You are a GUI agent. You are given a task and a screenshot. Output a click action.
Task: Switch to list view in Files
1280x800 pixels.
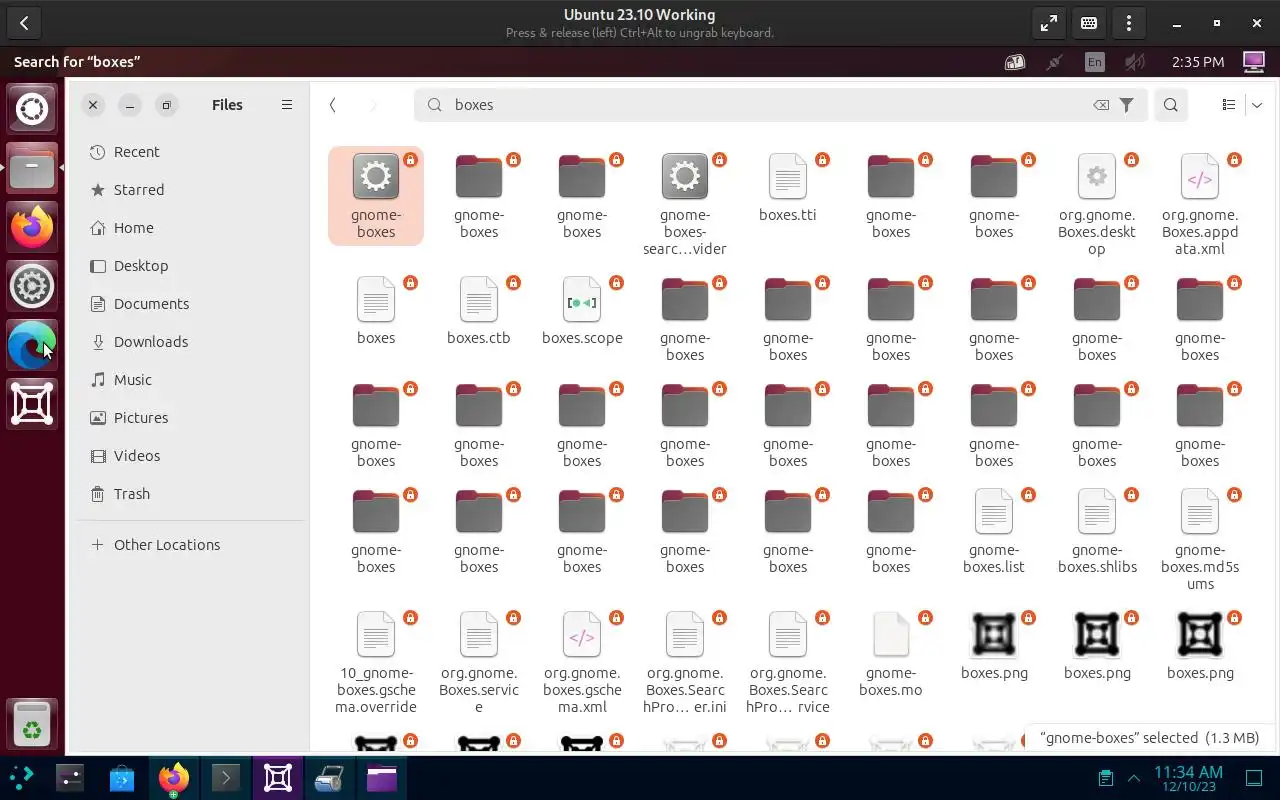tap(1229, 105)
